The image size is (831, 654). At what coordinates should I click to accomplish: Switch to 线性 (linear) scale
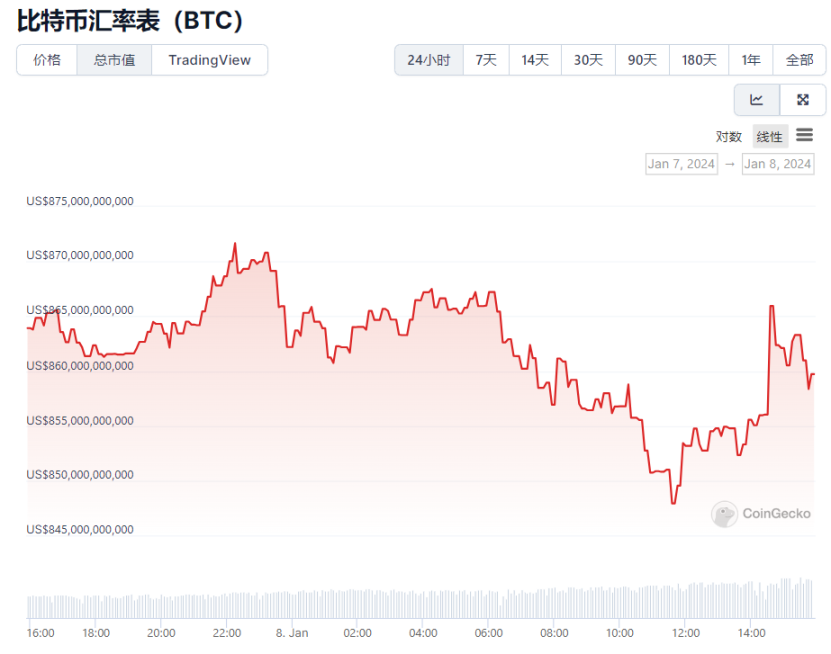point(770,137)
